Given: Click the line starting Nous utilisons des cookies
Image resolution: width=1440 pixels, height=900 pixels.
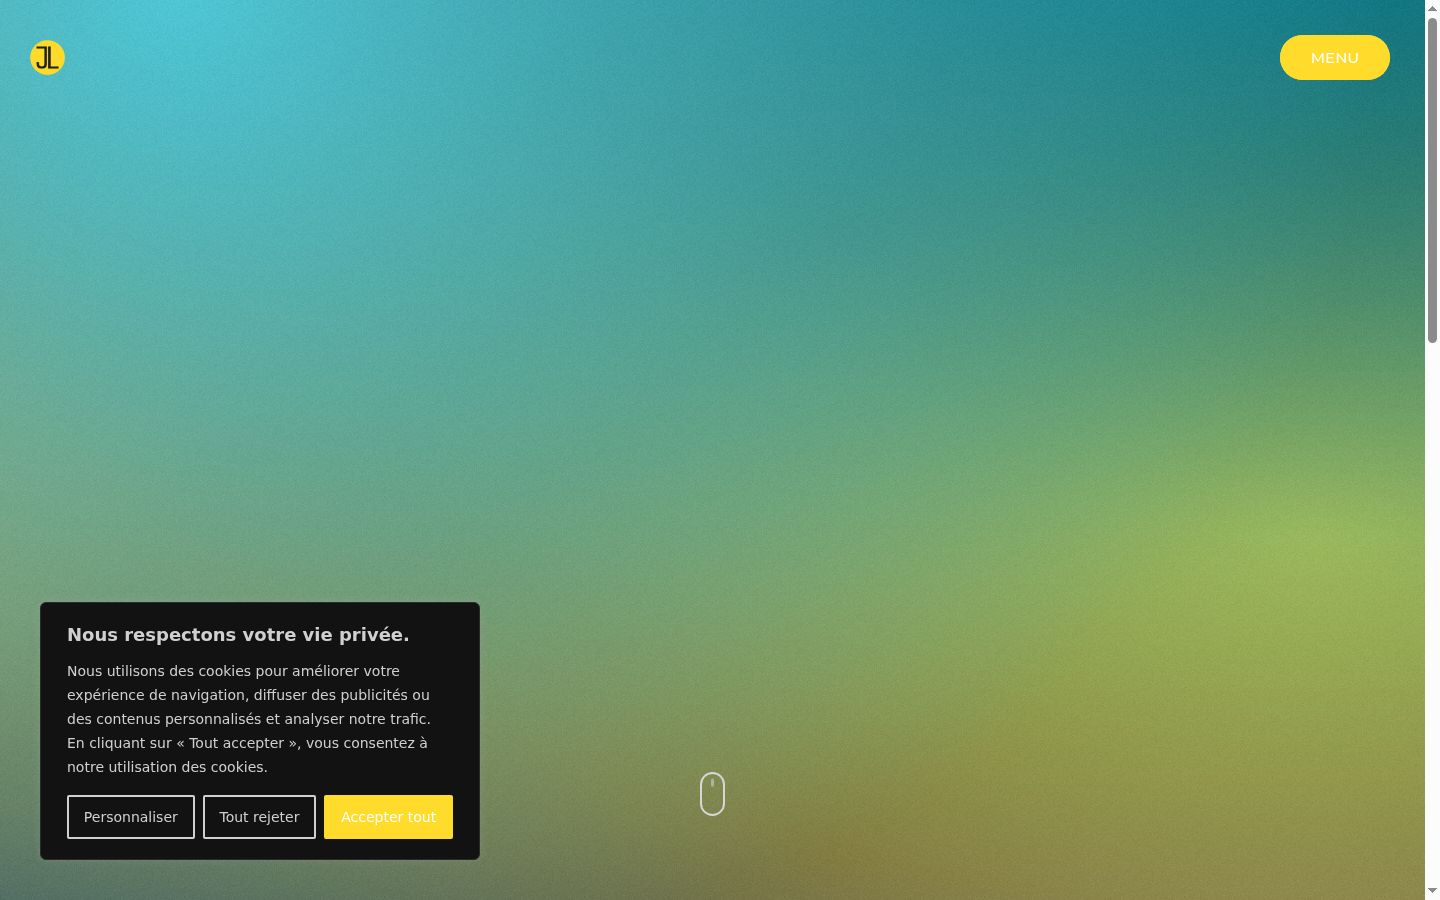Looking at the screenshot, I should point(233,671).
